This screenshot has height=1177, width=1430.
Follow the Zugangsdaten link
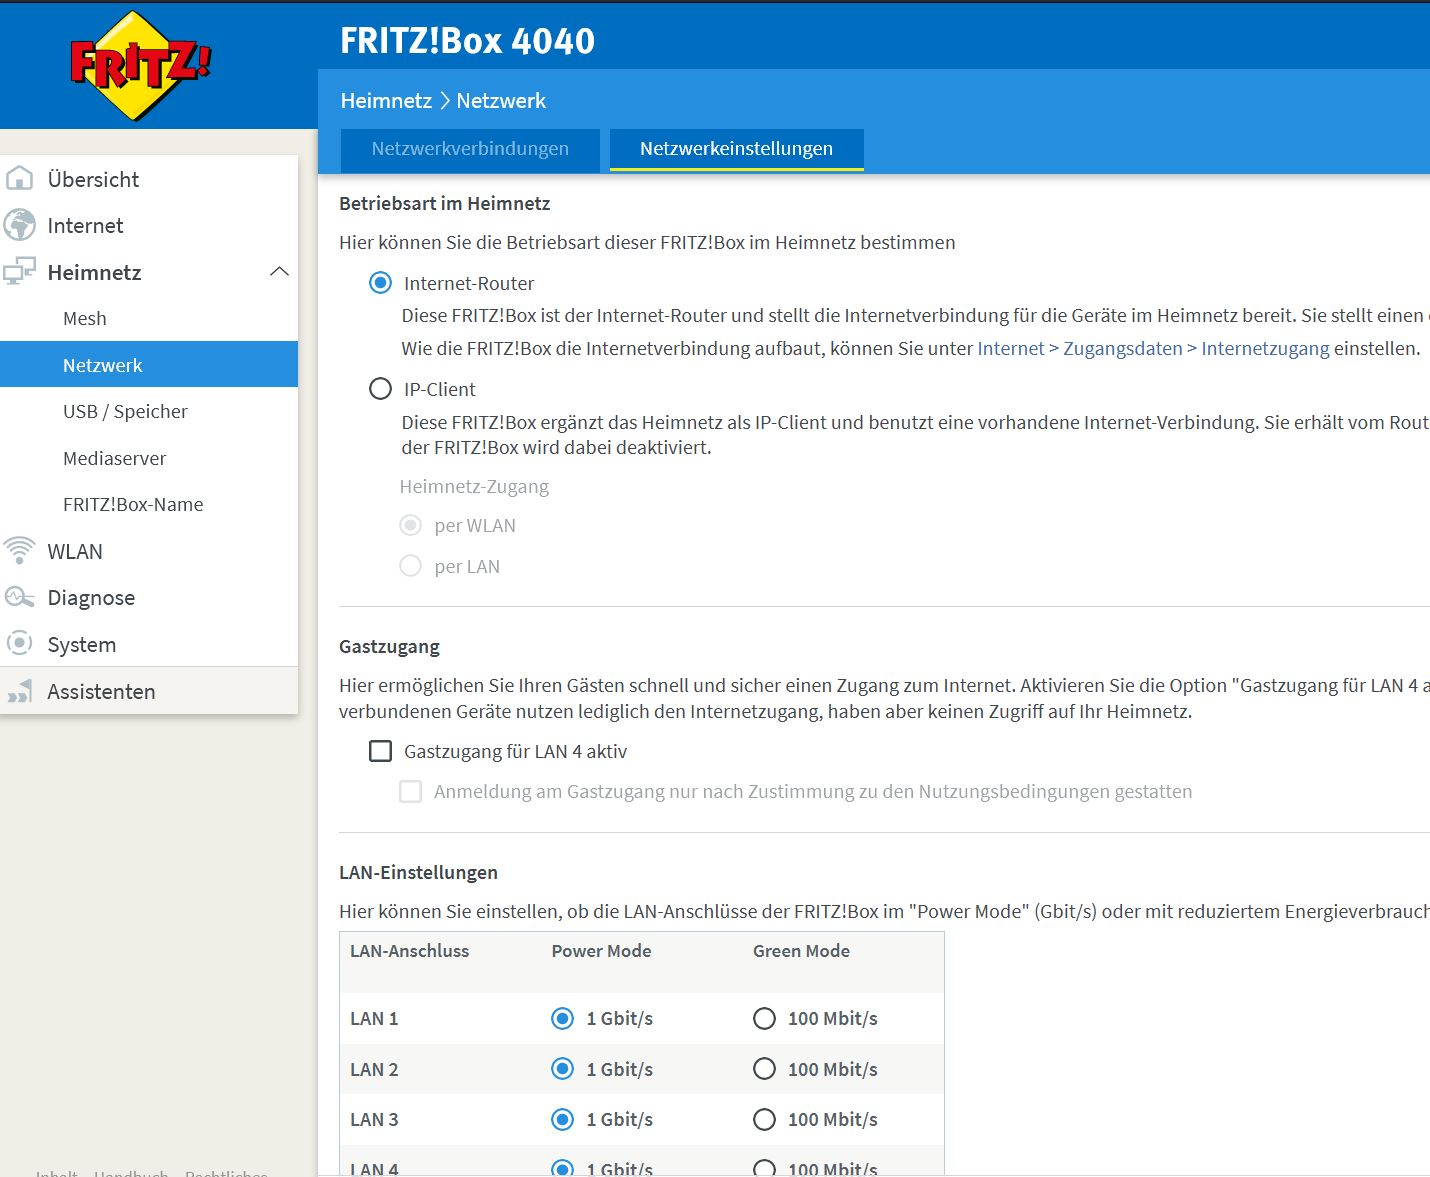coord(1122,348)
